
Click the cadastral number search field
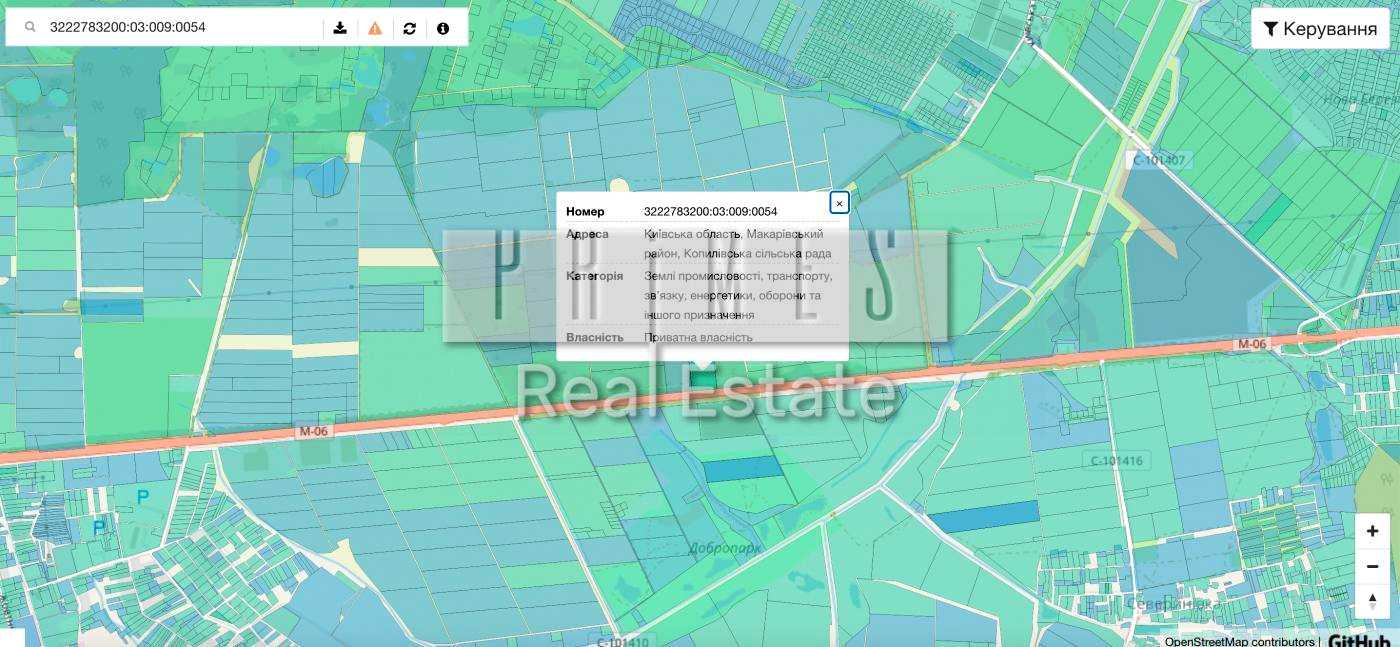184,28
